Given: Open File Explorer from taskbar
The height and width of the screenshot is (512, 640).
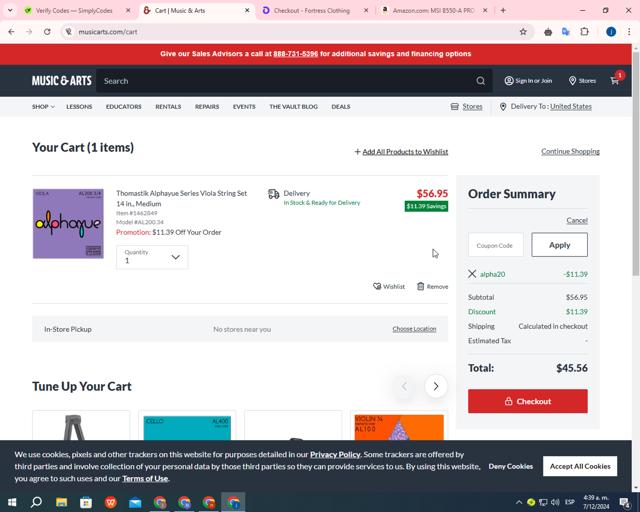Looking at the screenshot, I should pyautogui.click(x=61, y=502).
